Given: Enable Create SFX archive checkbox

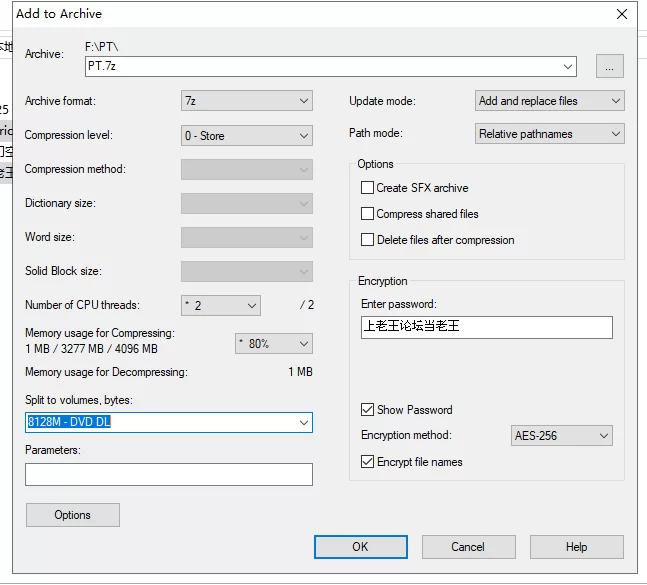Looking at the screenshot, I should coord(368,188).
